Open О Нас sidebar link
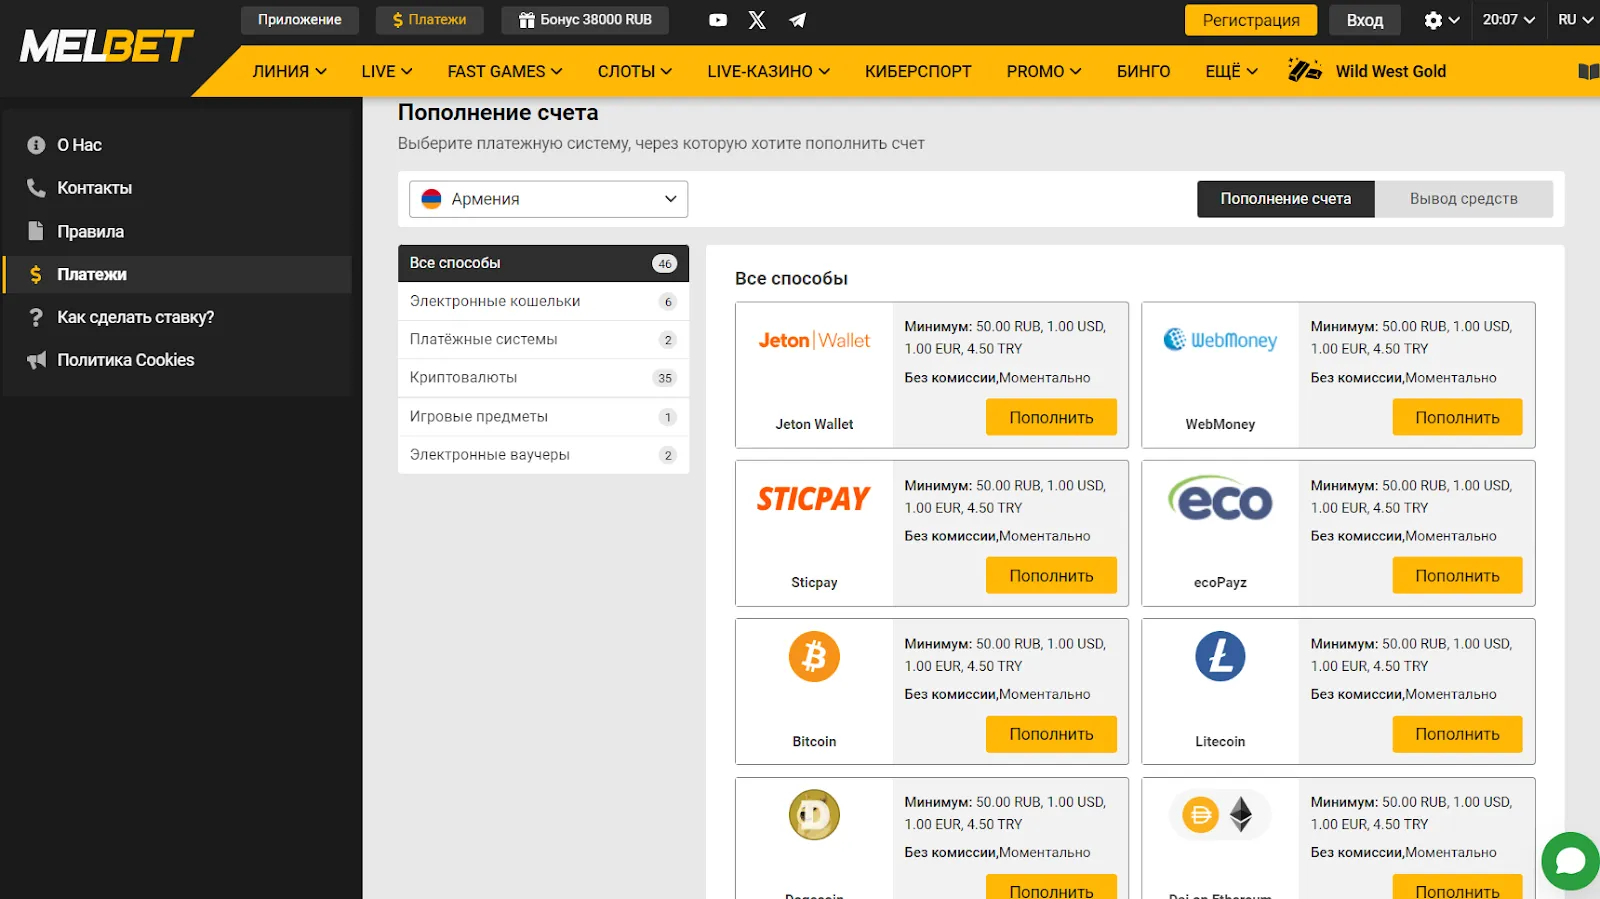Screen dimensions: 1600x899 click(178, 145)
